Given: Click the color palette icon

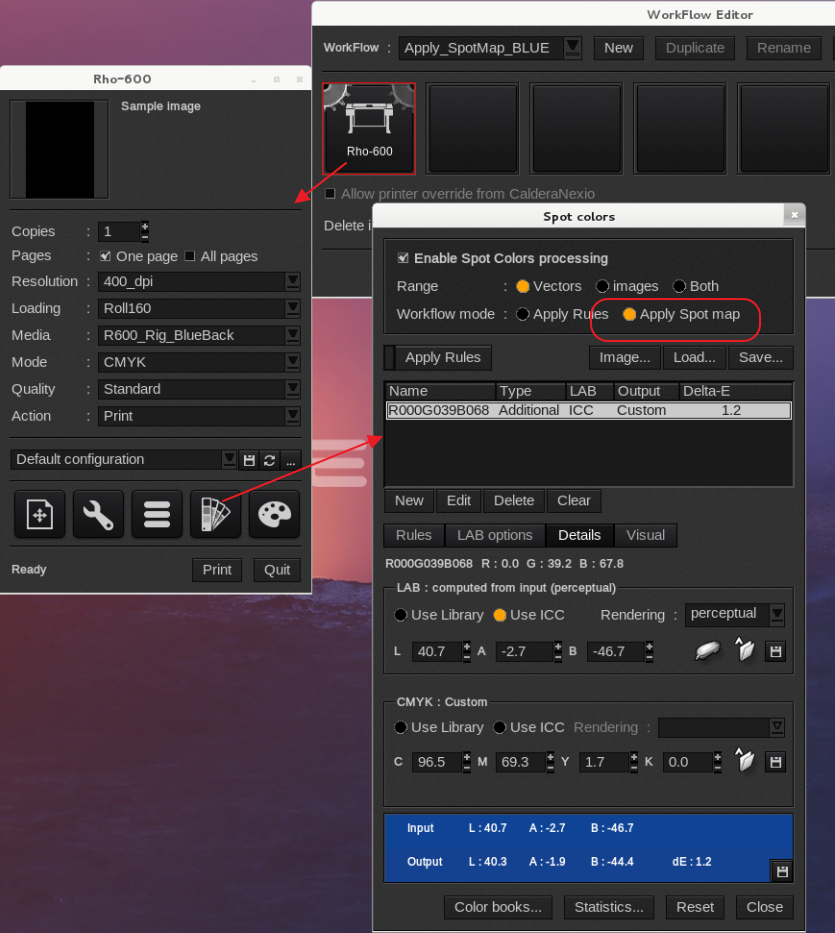Looking at the screenshot, I should click(x=274, y=515).
